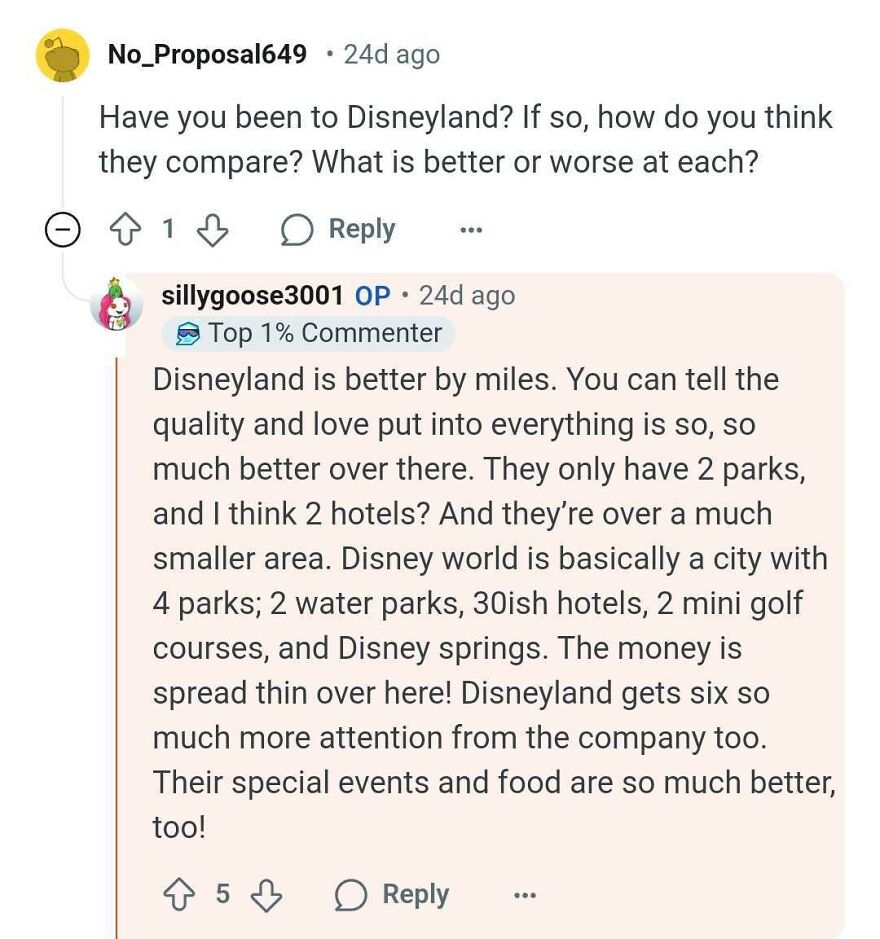Click No_Proposal649's avatar

[62, 54]
